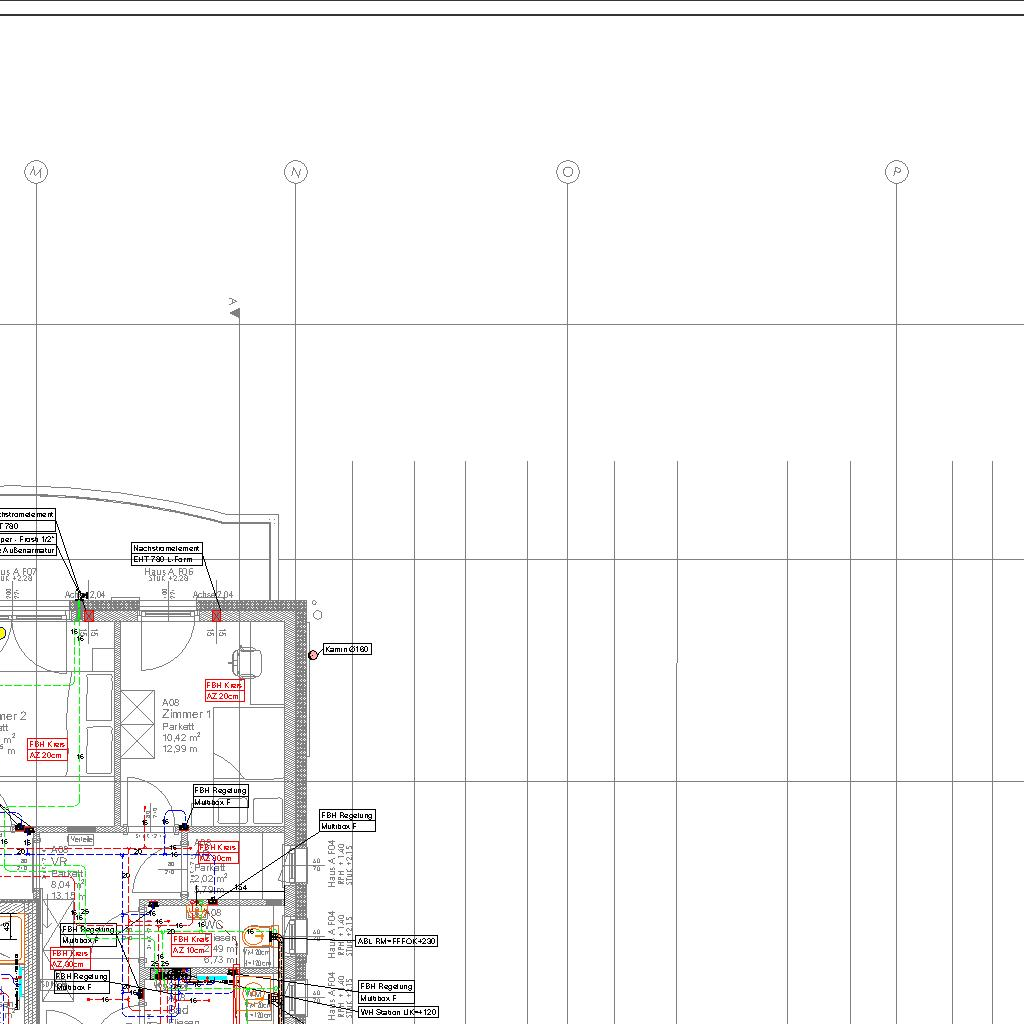Select the Verteiler label box
The width and height of the screenshot is (1024, 1024).
[x=81, y=839]
